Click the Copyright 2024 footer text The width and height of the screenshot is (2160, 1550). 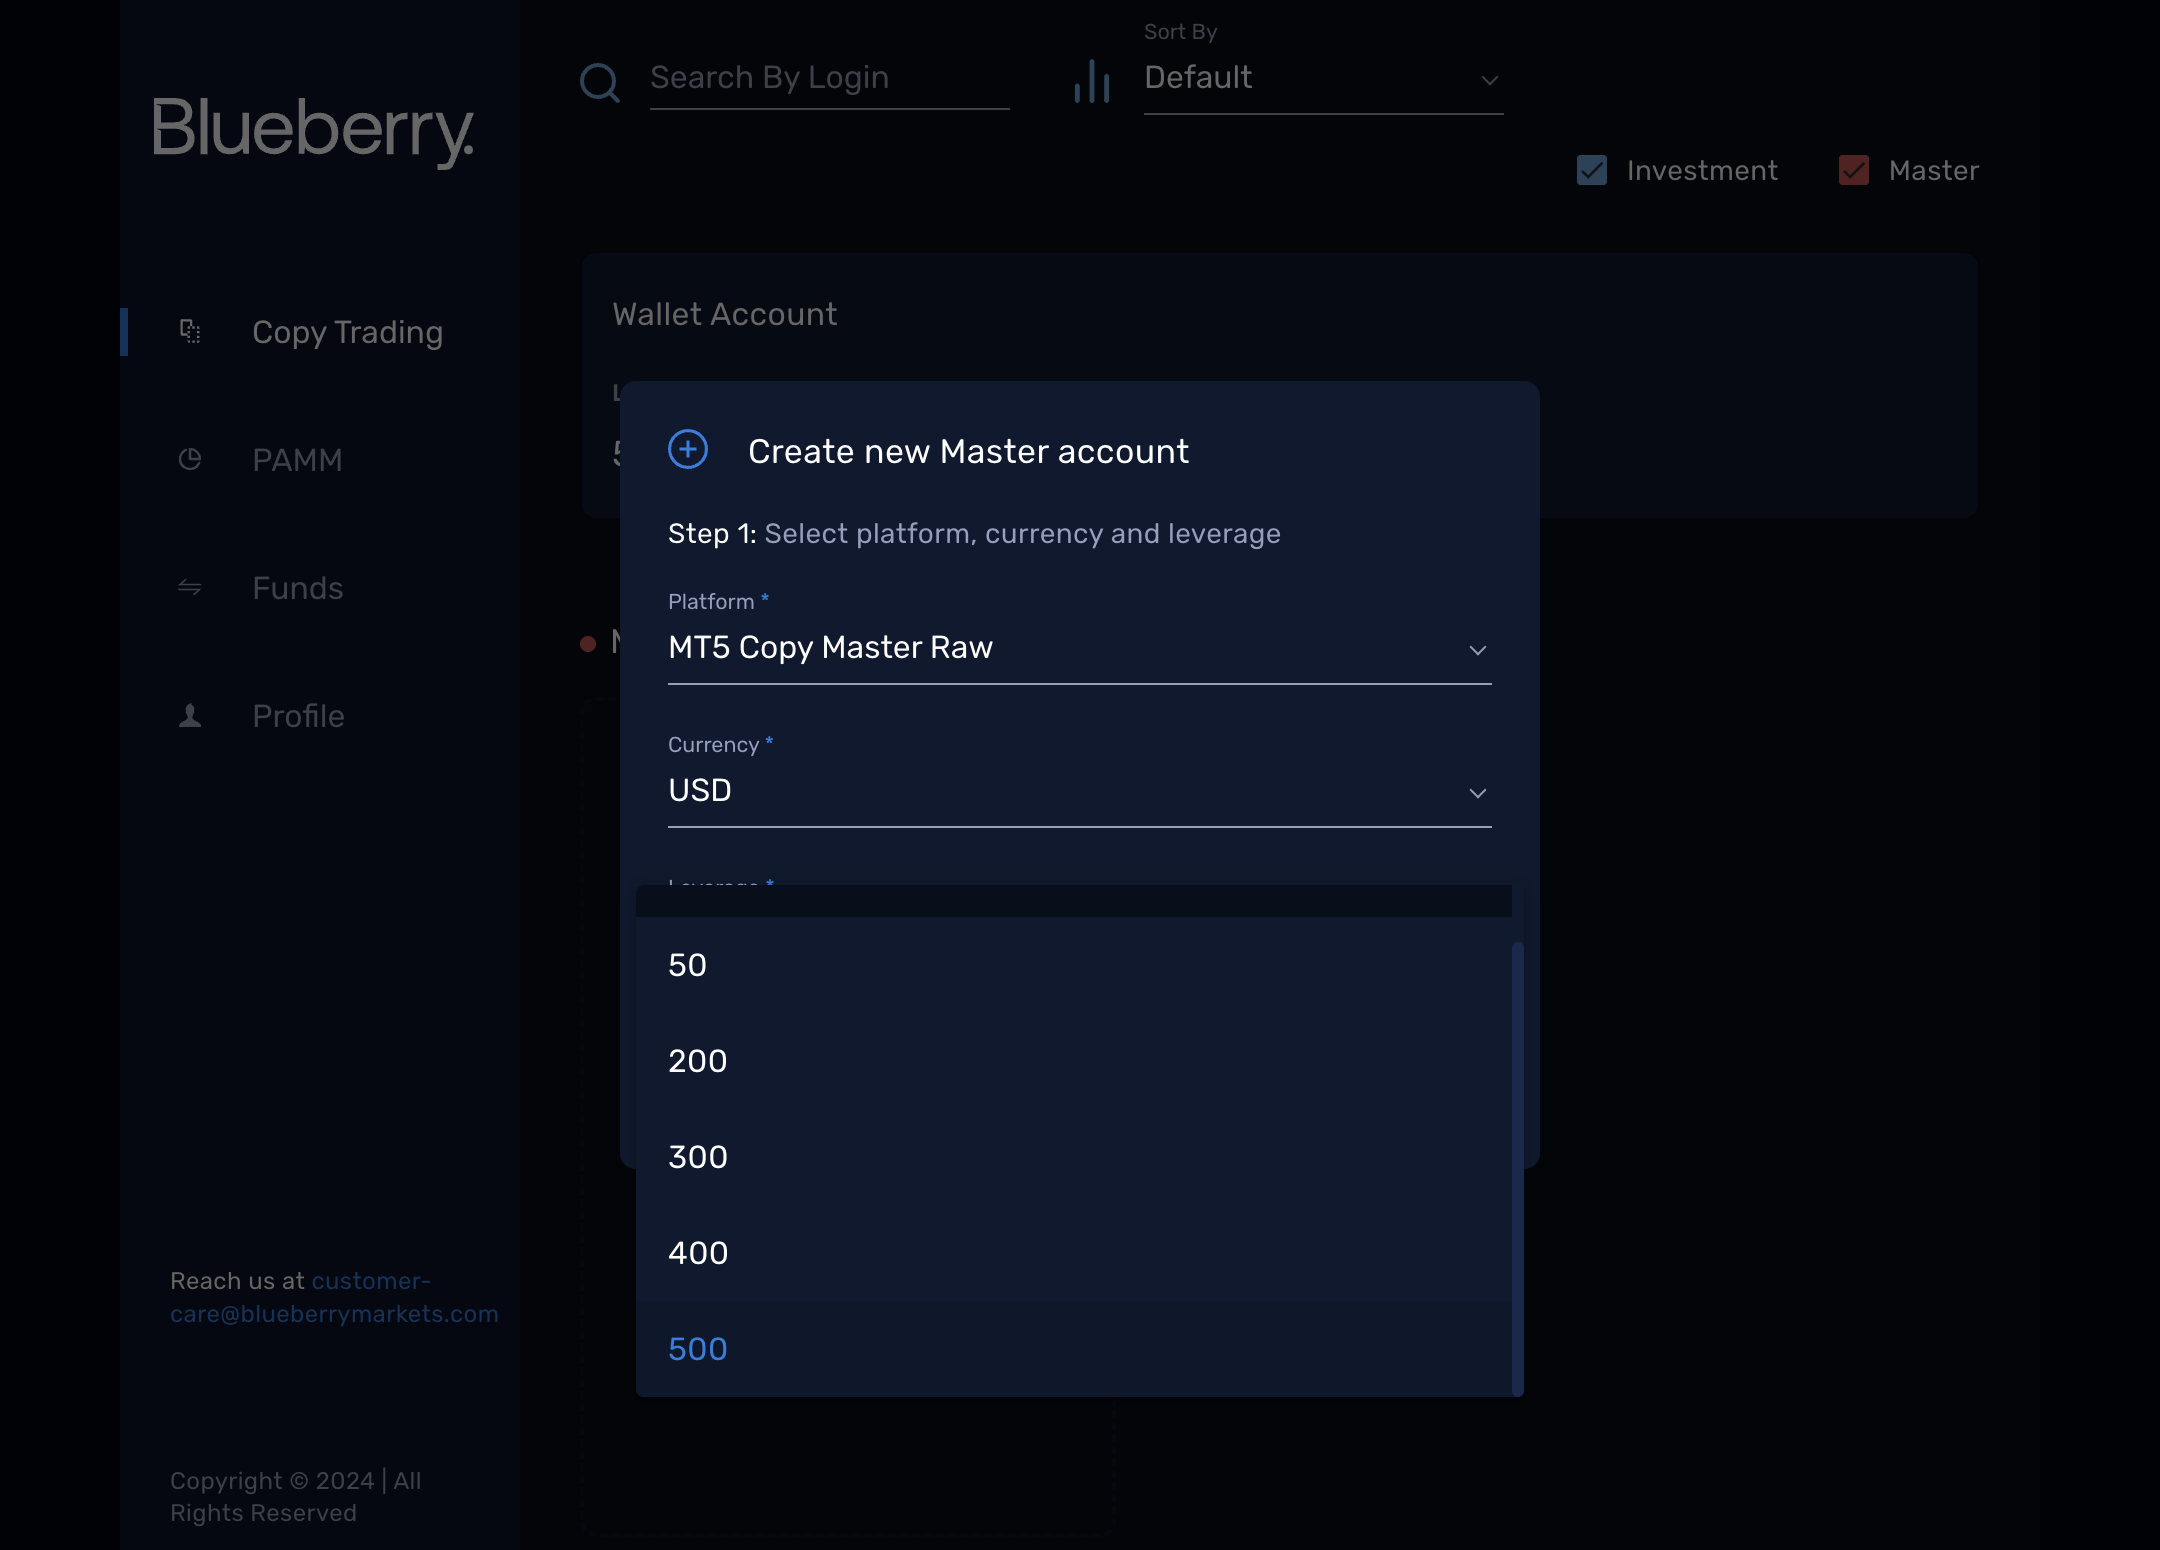pyautogui.click(x=295, y=1496)
